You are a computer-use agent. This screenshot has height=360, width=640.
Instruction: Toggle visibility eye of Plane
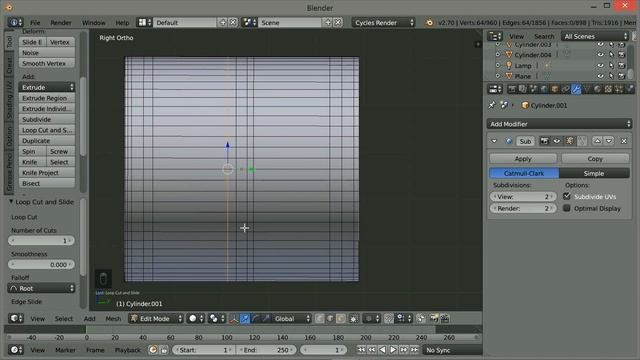(x=600, y=76)
